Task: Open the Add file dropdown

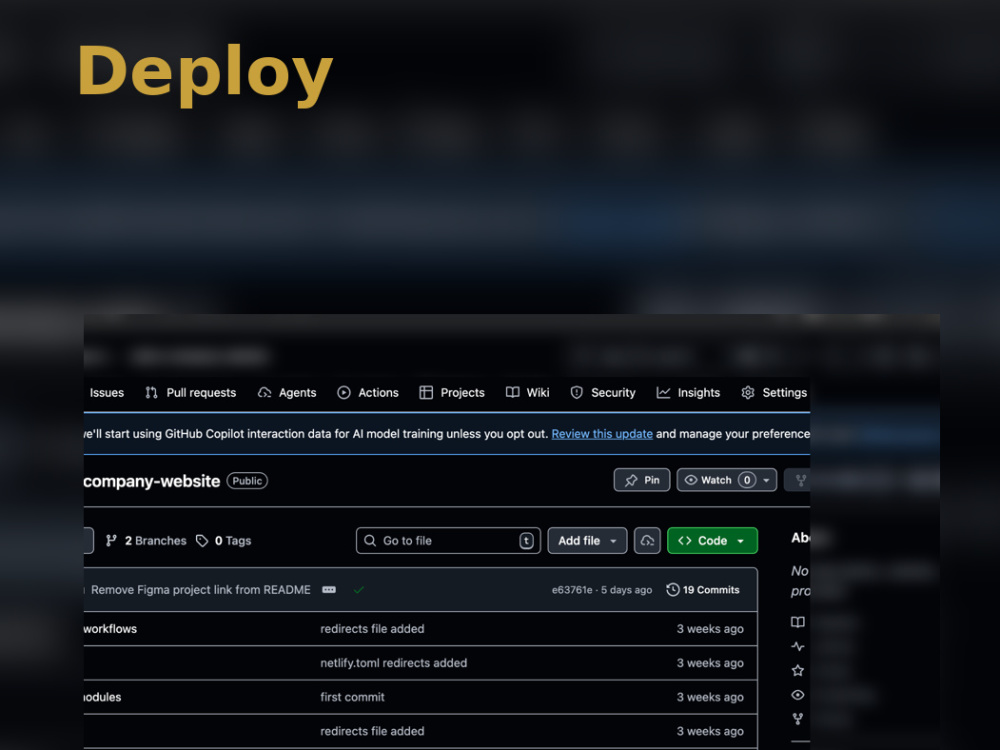Action: point(587,541)
